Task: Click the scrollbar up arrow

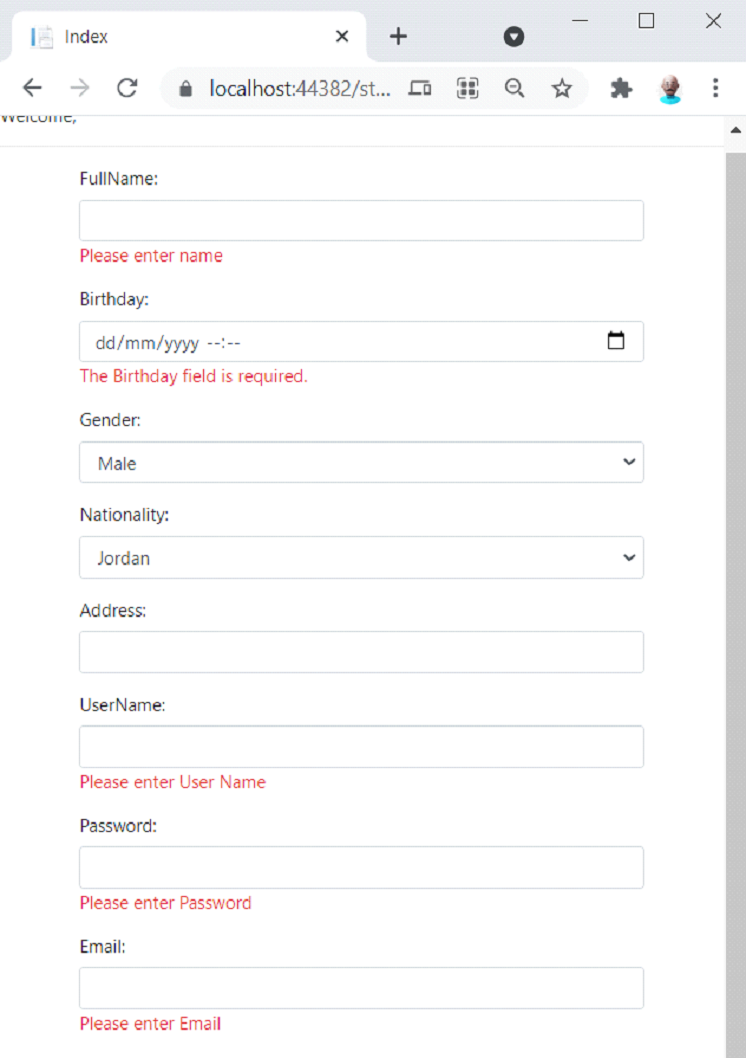Action: (x=736, y=130)
